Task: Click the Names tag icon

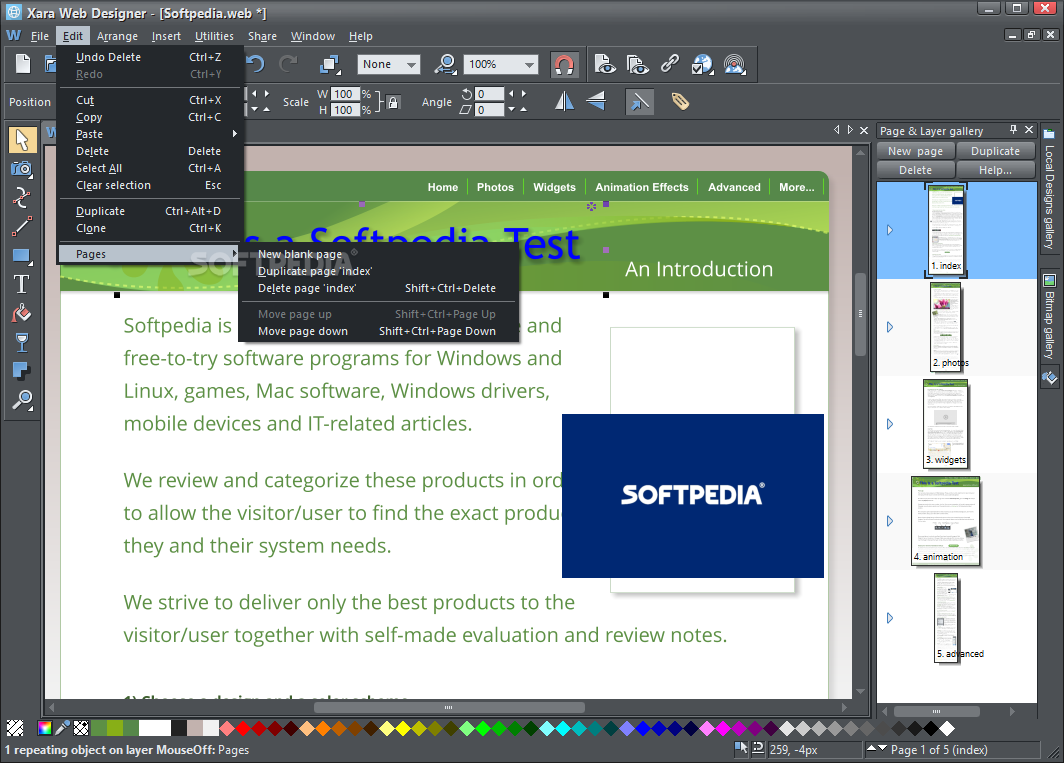Action: 680,102
